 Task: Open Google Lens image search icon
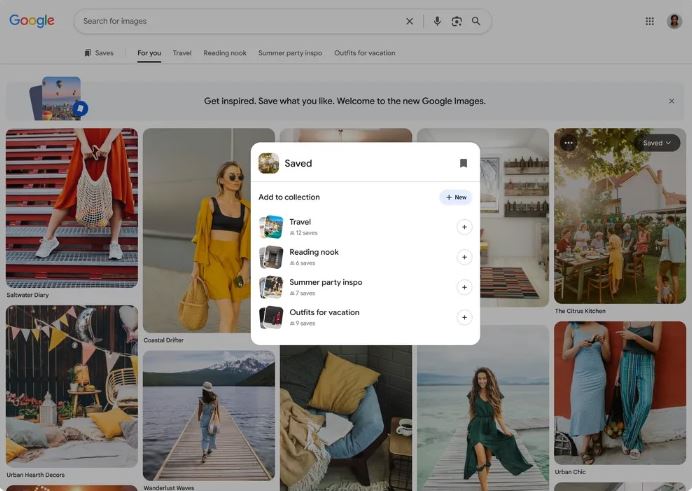click(x=456, y=21)
